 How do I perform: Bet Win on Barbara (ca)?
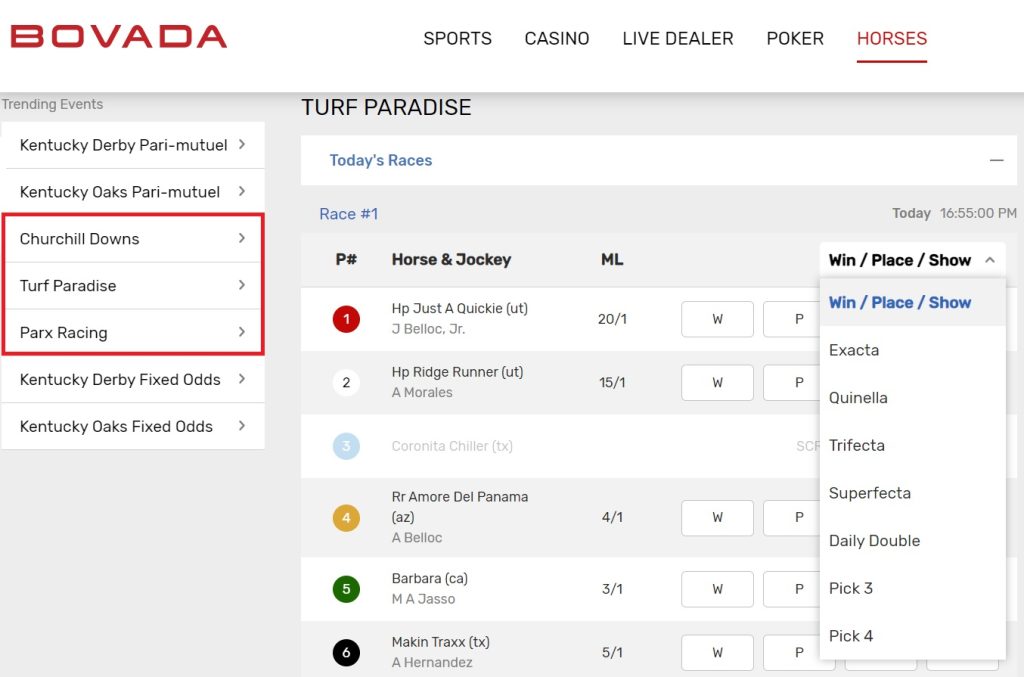pos(717,589)
